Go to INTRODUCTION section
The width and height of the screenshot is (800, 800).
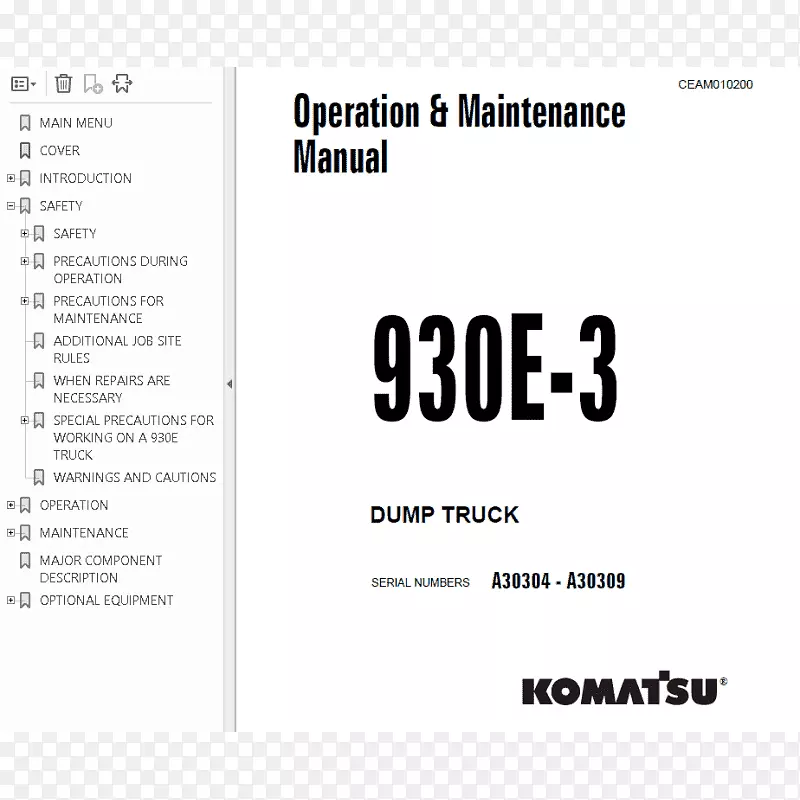(x=85, y=178)
